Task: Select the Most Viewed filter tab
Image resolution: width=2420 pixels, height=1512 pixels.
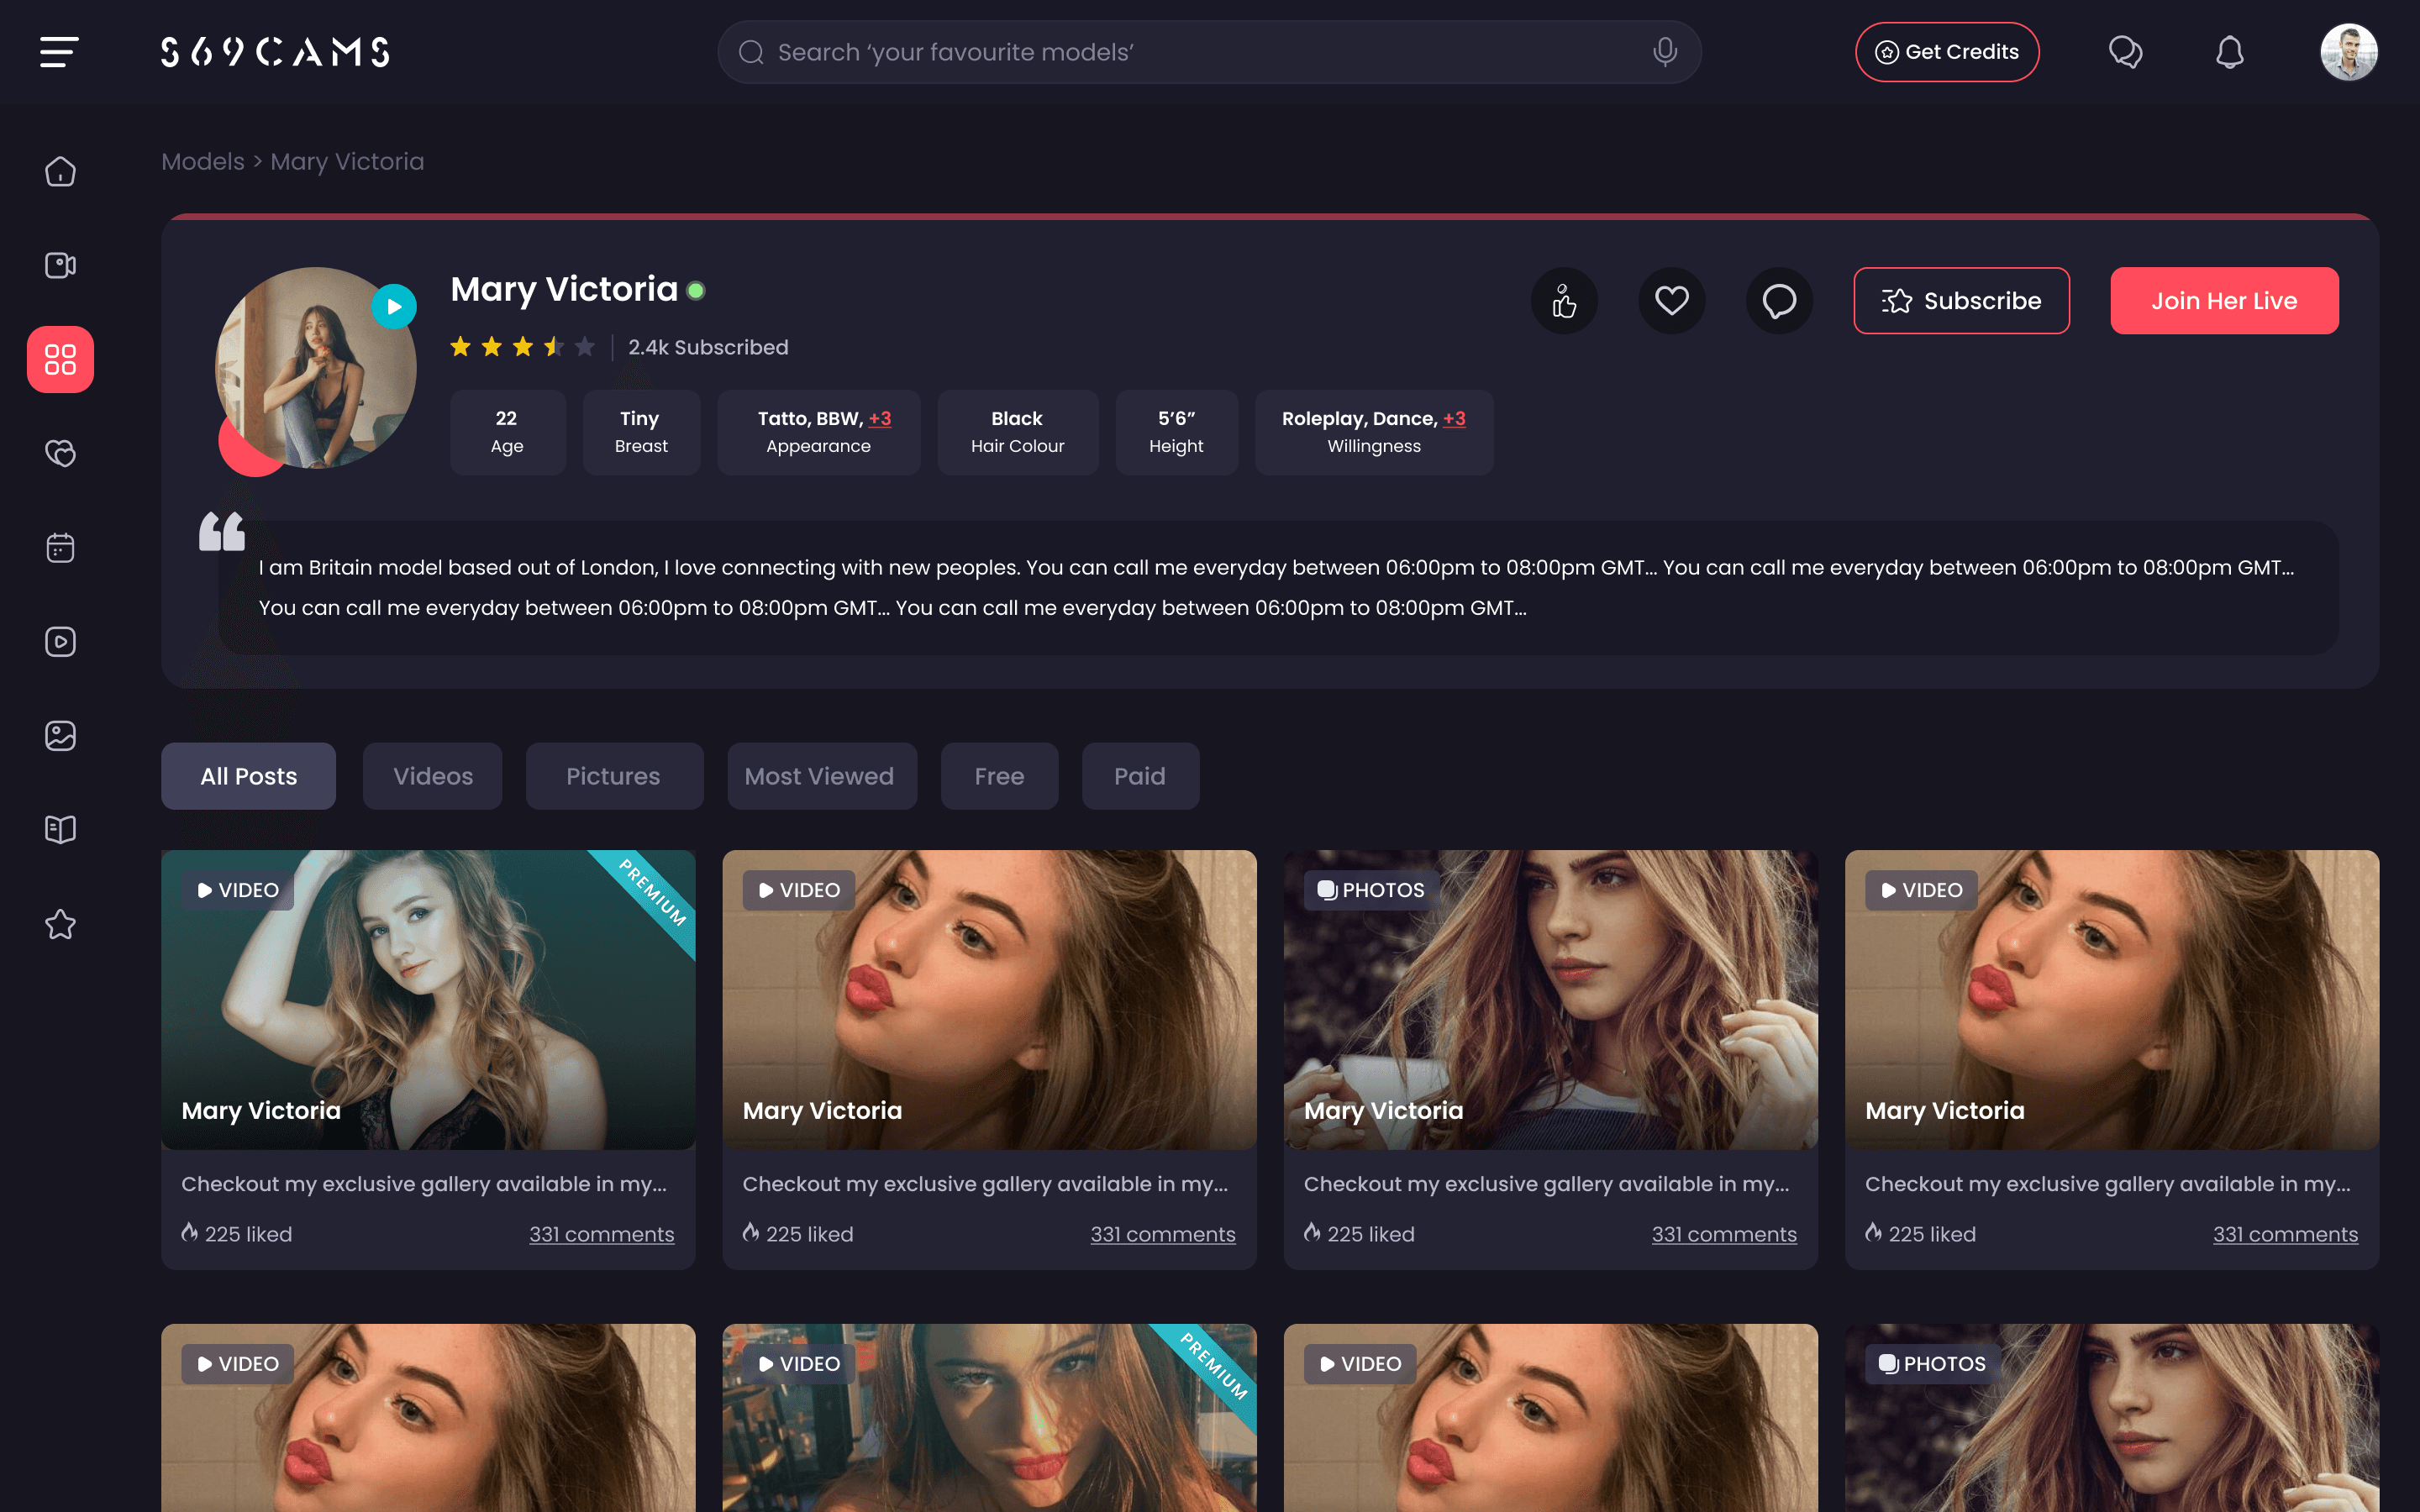Action: coord(821,776)
